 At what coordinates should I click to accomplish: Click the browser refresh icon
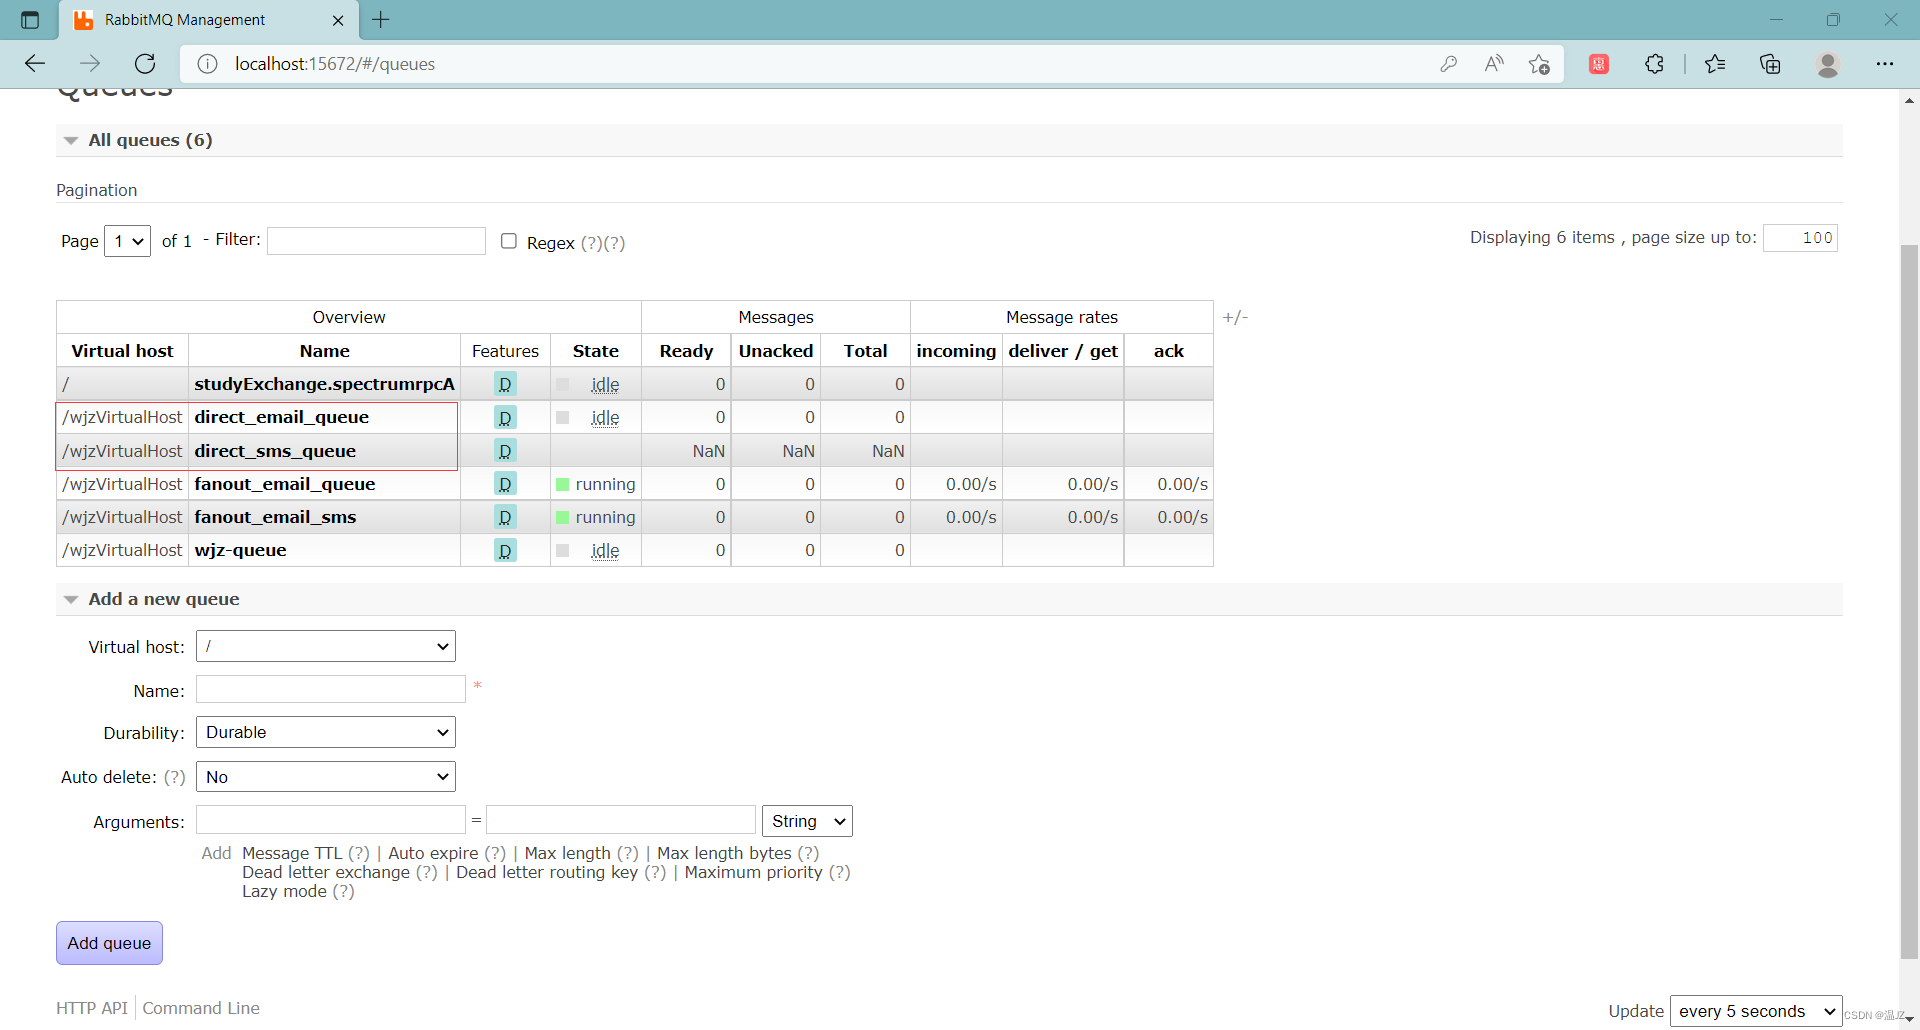pos(145,64)
